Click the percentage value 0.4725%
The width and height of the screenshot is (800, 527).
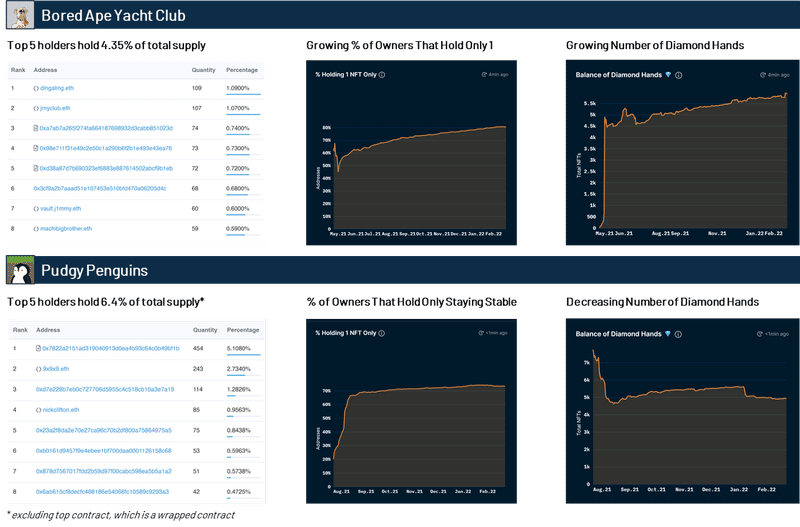point(239,492)
